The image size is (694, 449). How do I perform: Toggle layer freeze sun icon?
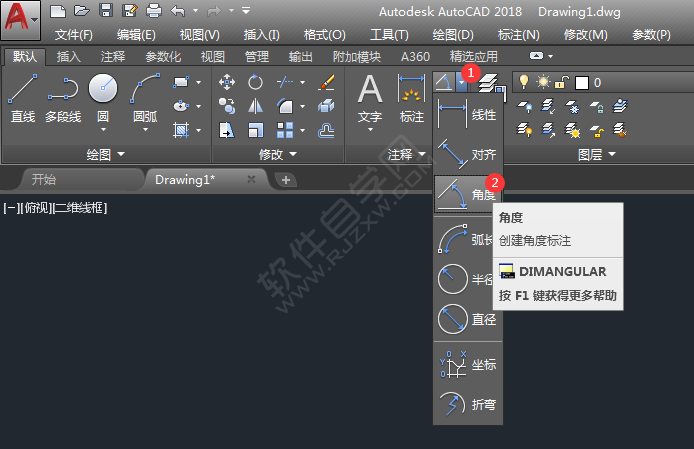tap(543, 82)
